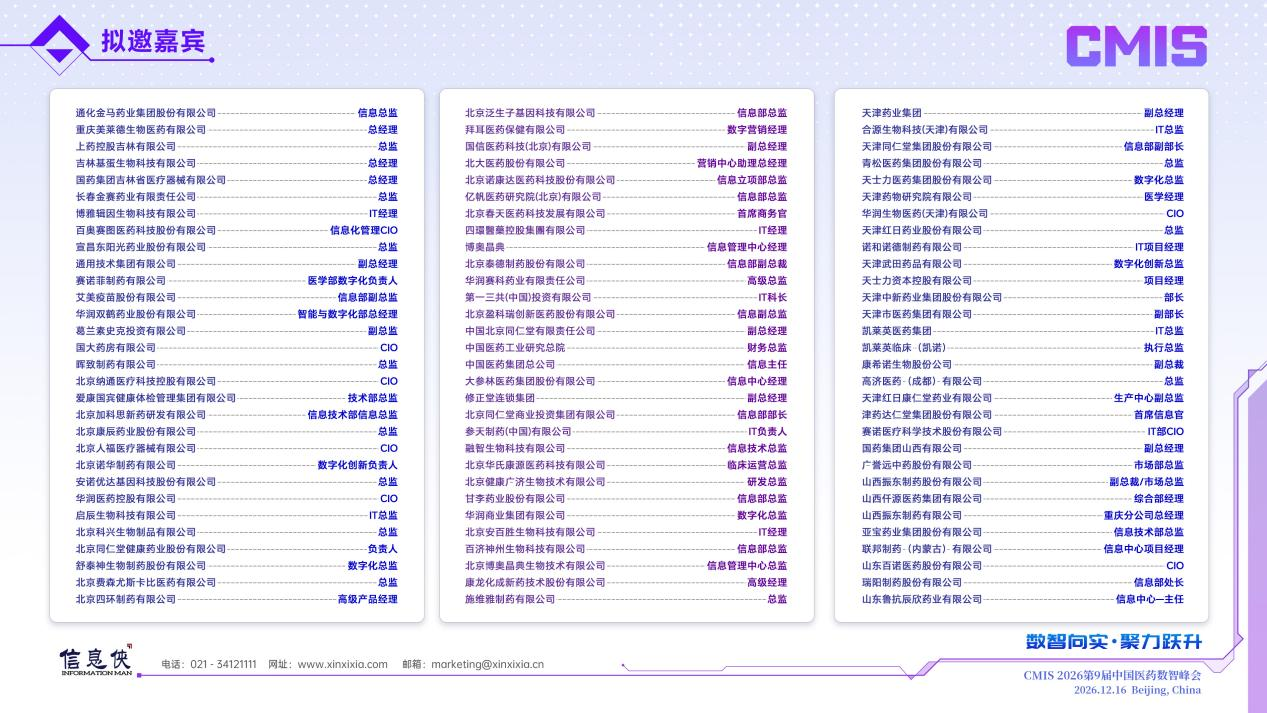This screenshot has height=713, width=1267.
Task: Select 爱康国宾健康体检管理集团有限公司
Action: coord(155,398)
